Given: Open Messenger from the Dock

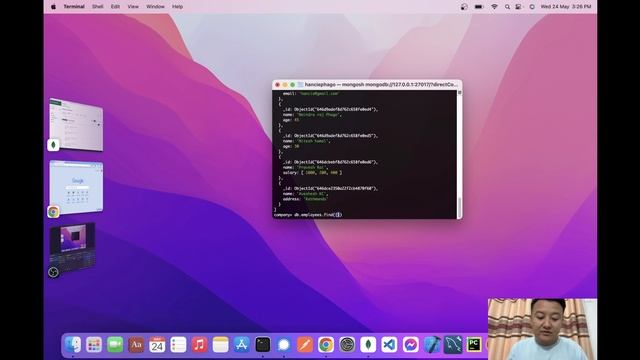Looking at the screenshot, I should [x=410, y=345].
